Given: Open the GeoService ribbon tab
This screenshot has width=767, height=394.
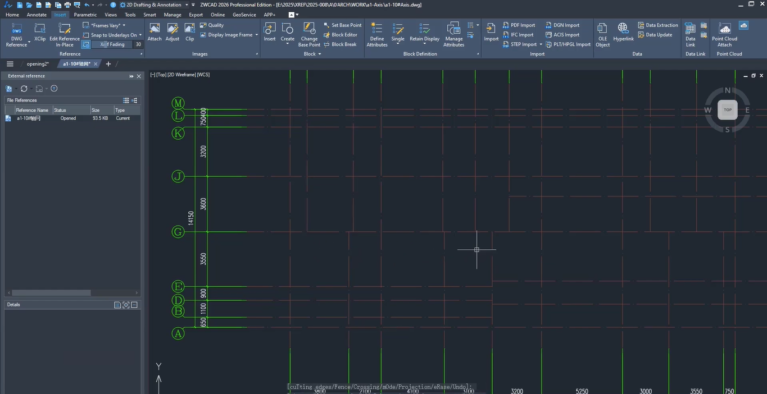Looking at the screenshot, I should [244, 15].
